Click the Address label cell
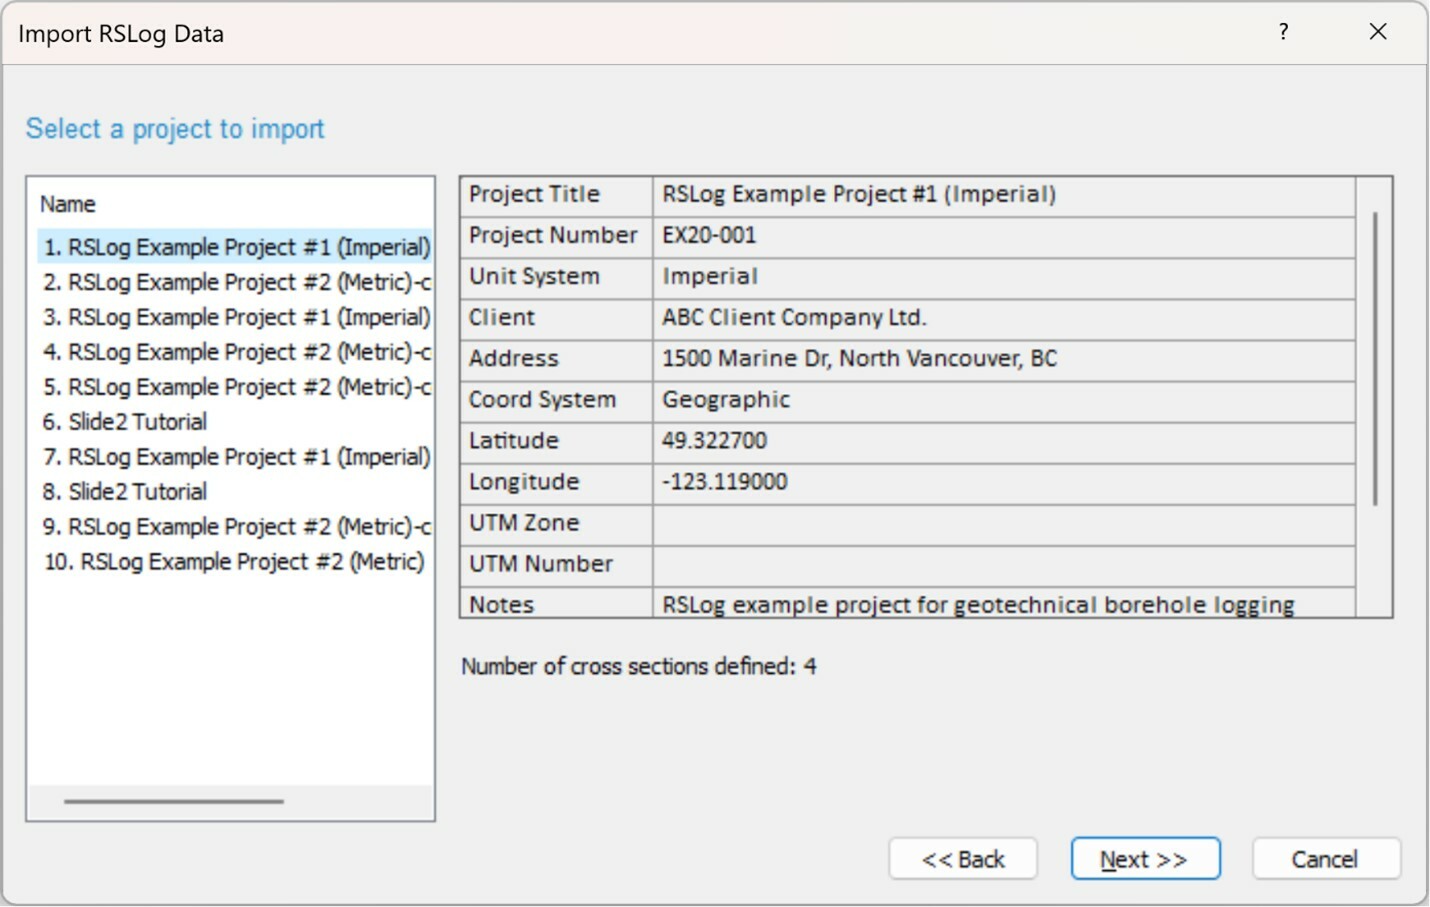Viewport: 1430px width, 907px height. (556, 359)
